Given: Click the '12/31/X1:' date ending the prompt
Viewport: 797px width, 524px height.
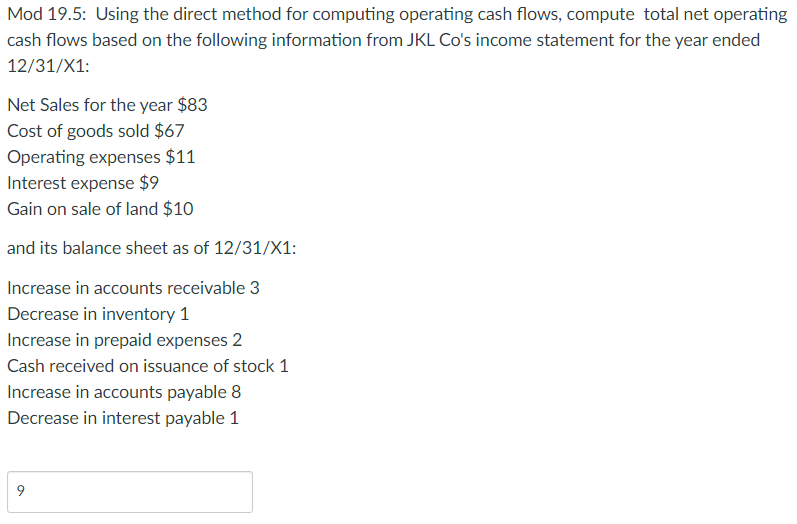Looking at the screenshot, I should [x=48, y=66].
